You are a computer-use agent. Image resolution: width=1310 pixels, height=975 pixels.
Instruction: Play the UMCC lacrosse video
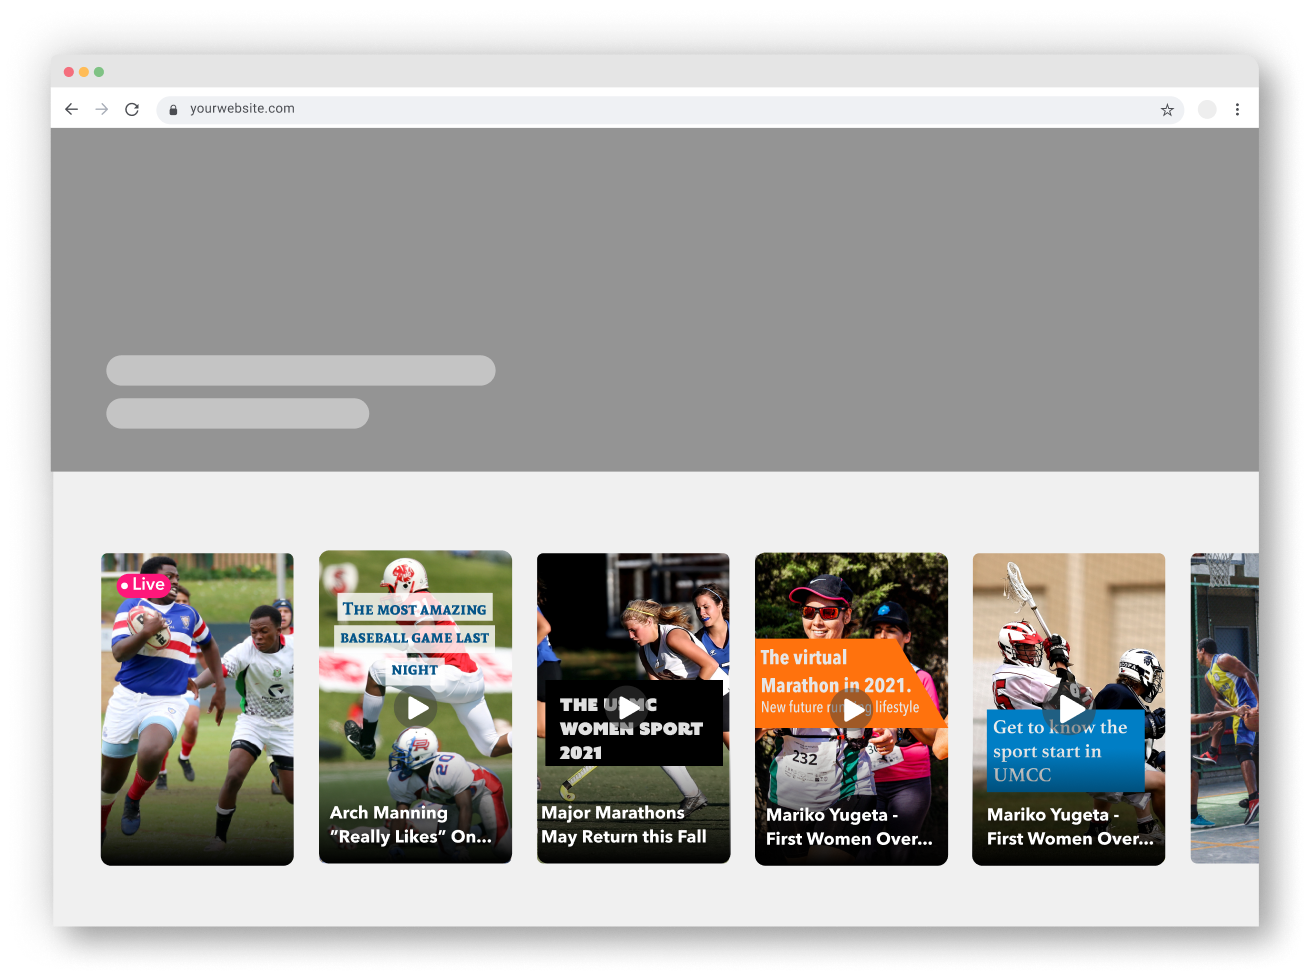[x=1069, y=707]
